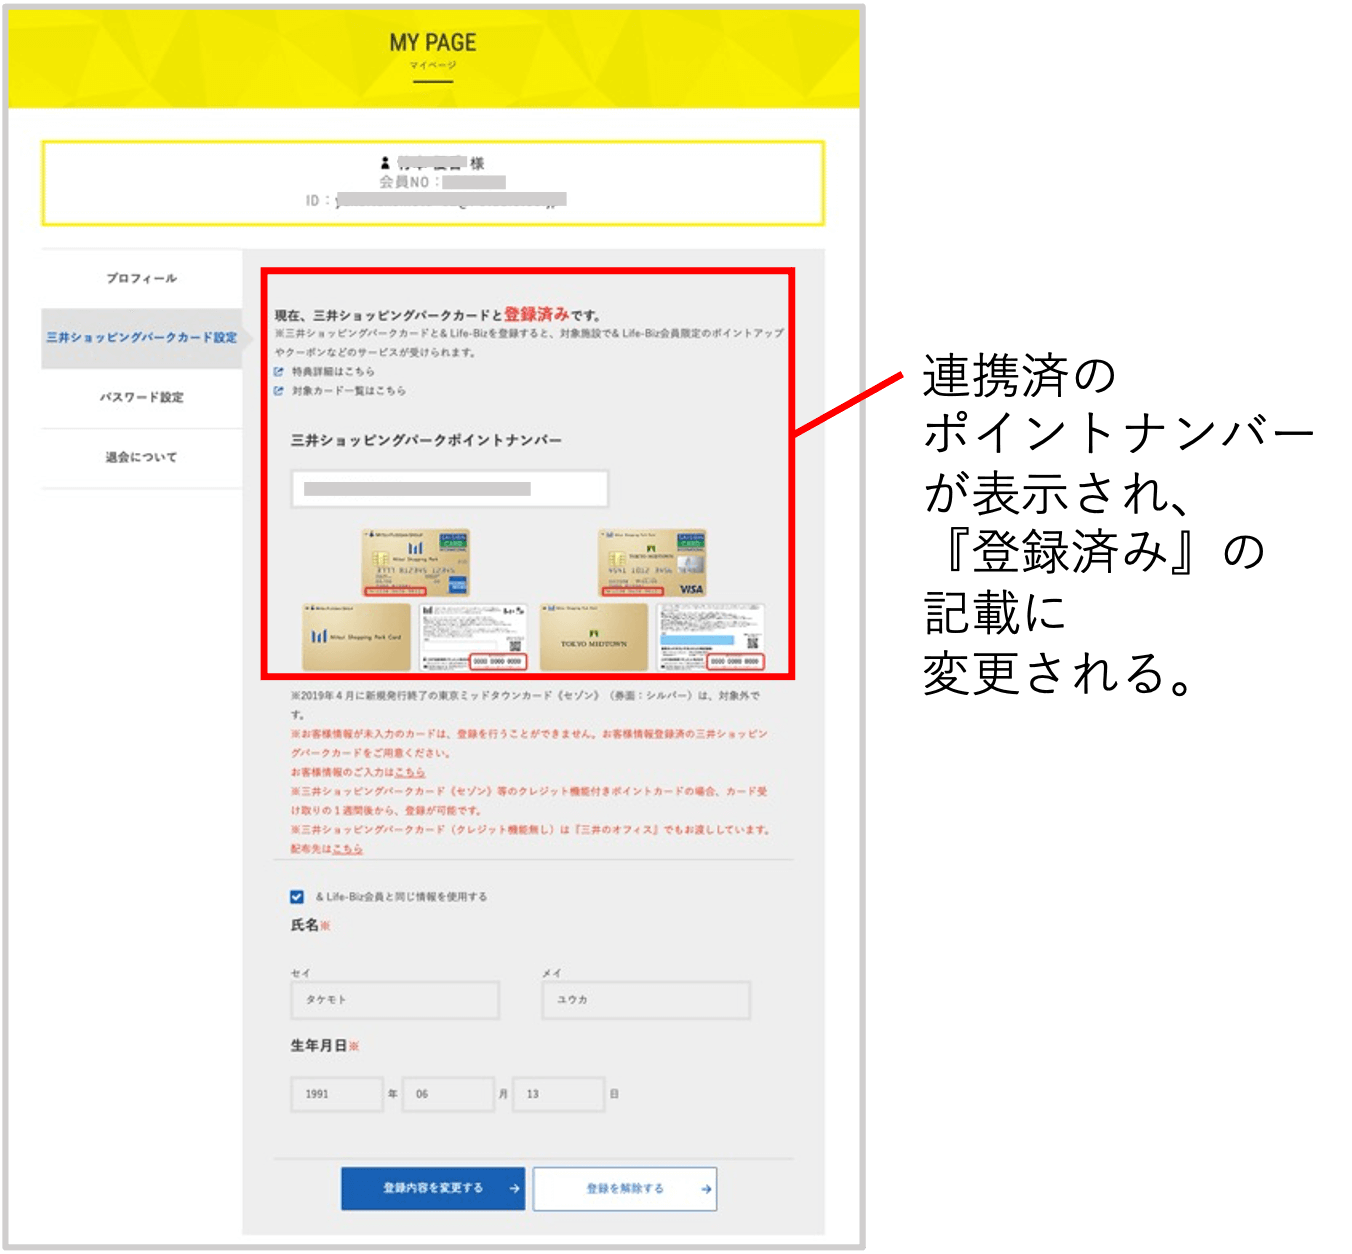Click the セイ field containing タケモト
Viewport: 1352px width, 1254px height.
395,1000
